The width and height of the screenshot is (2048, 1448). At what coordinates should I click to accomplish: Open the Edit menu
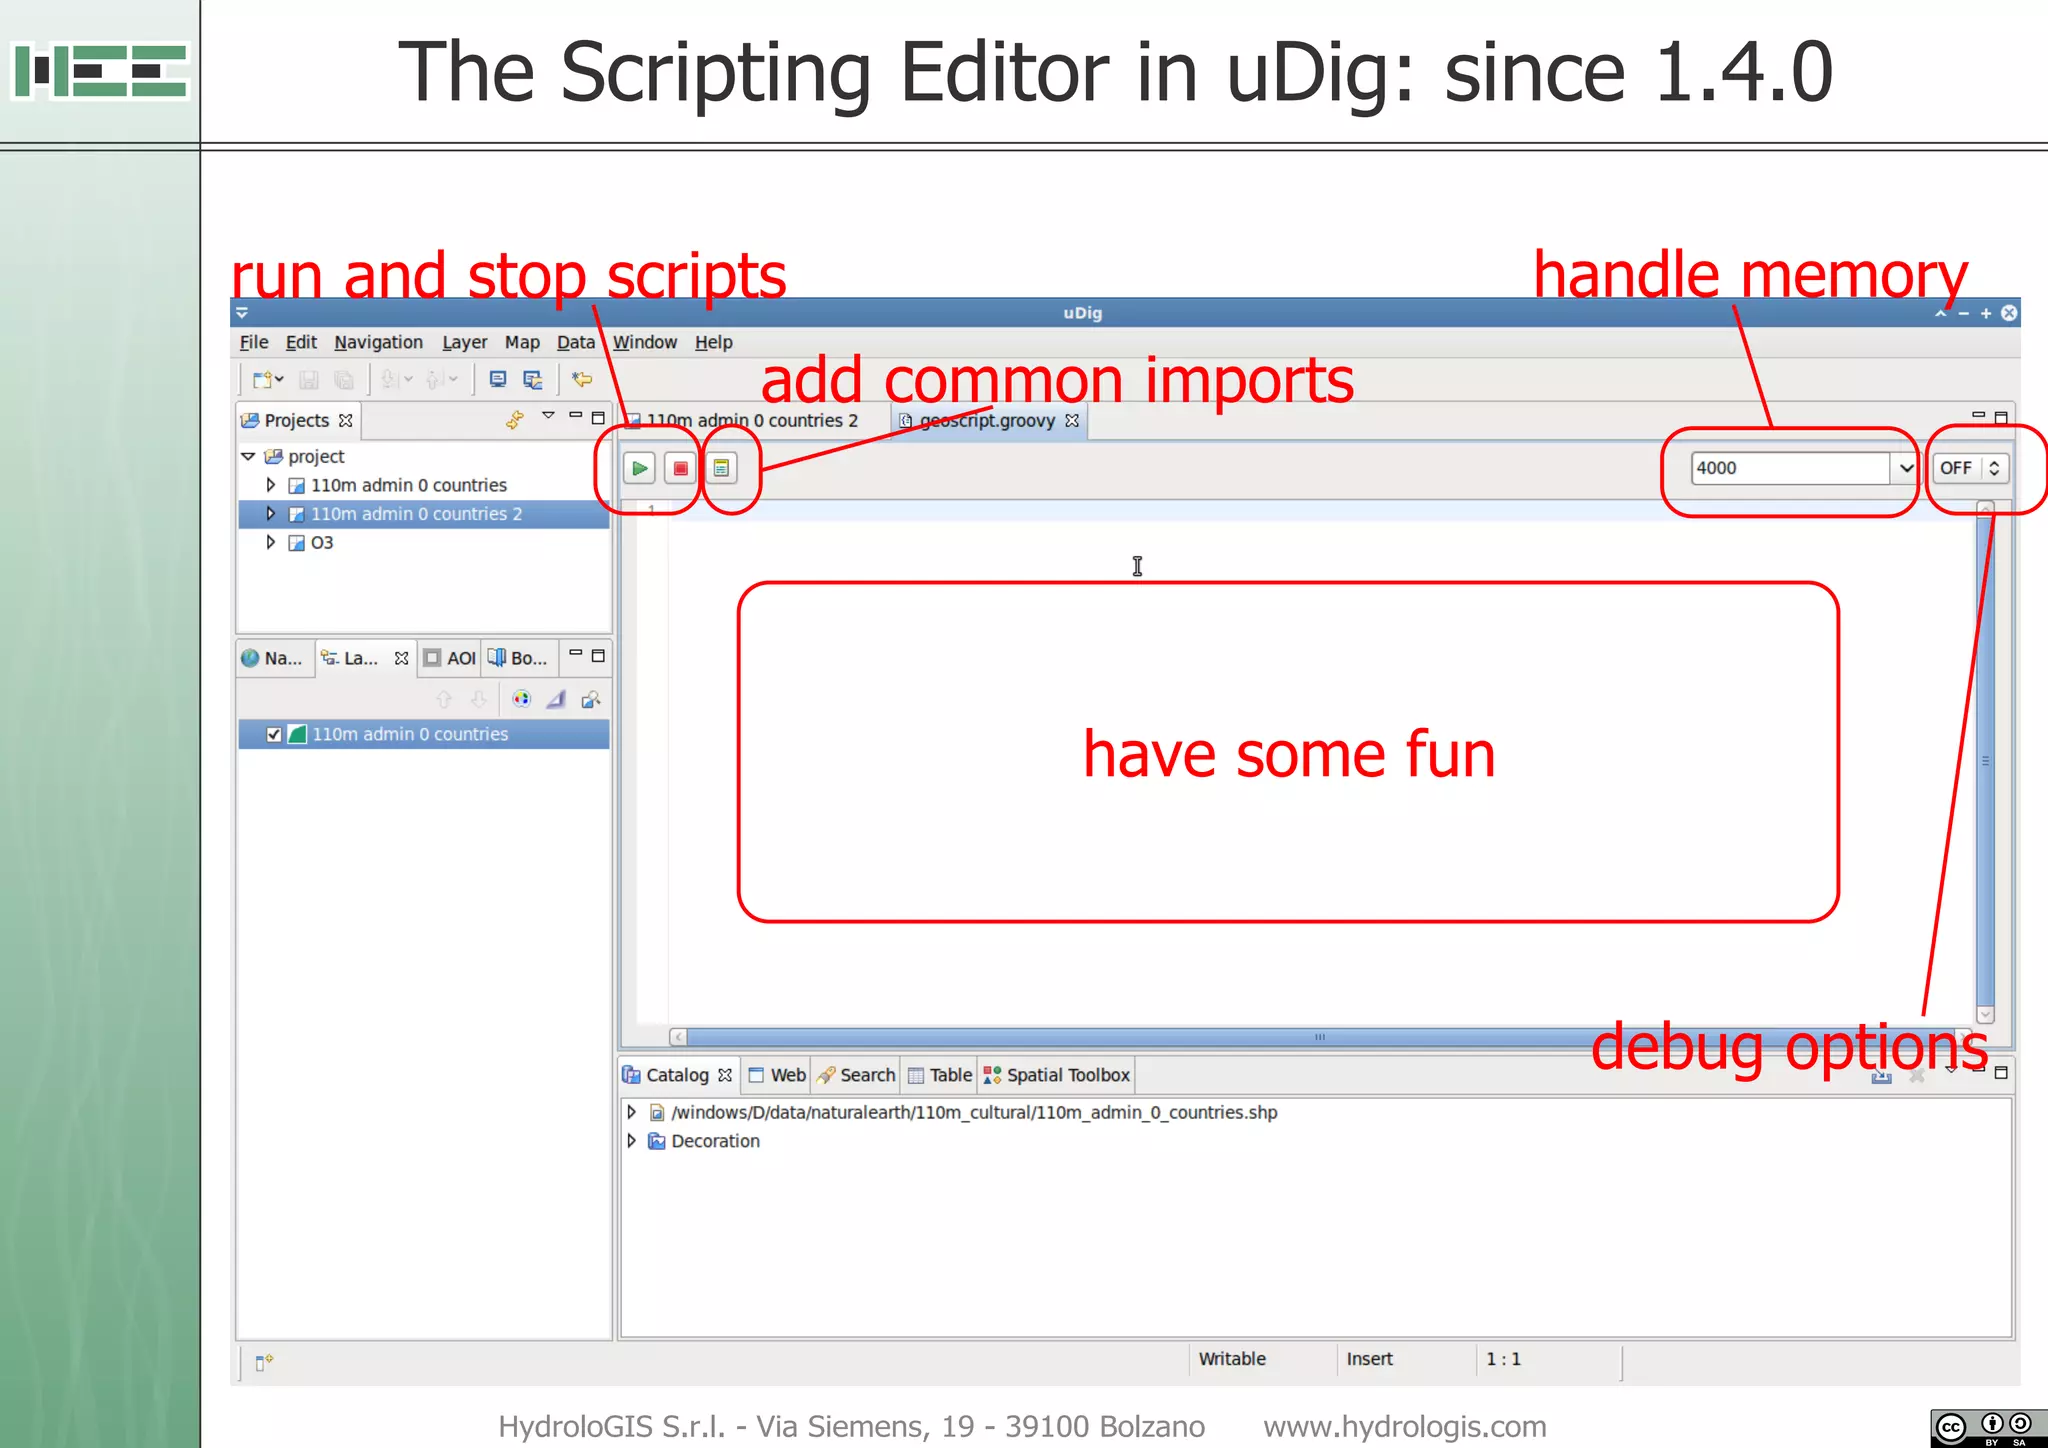(301, 342)
